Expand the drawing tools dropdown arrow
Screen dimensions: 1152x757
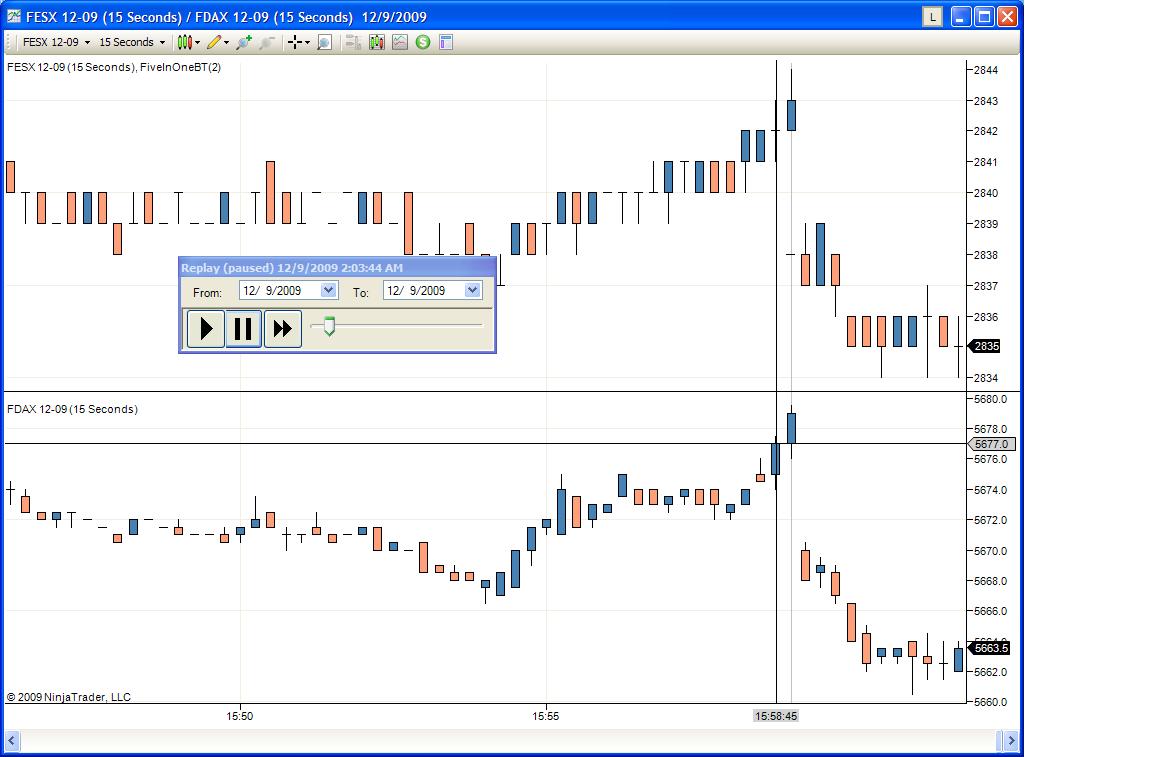226,43
